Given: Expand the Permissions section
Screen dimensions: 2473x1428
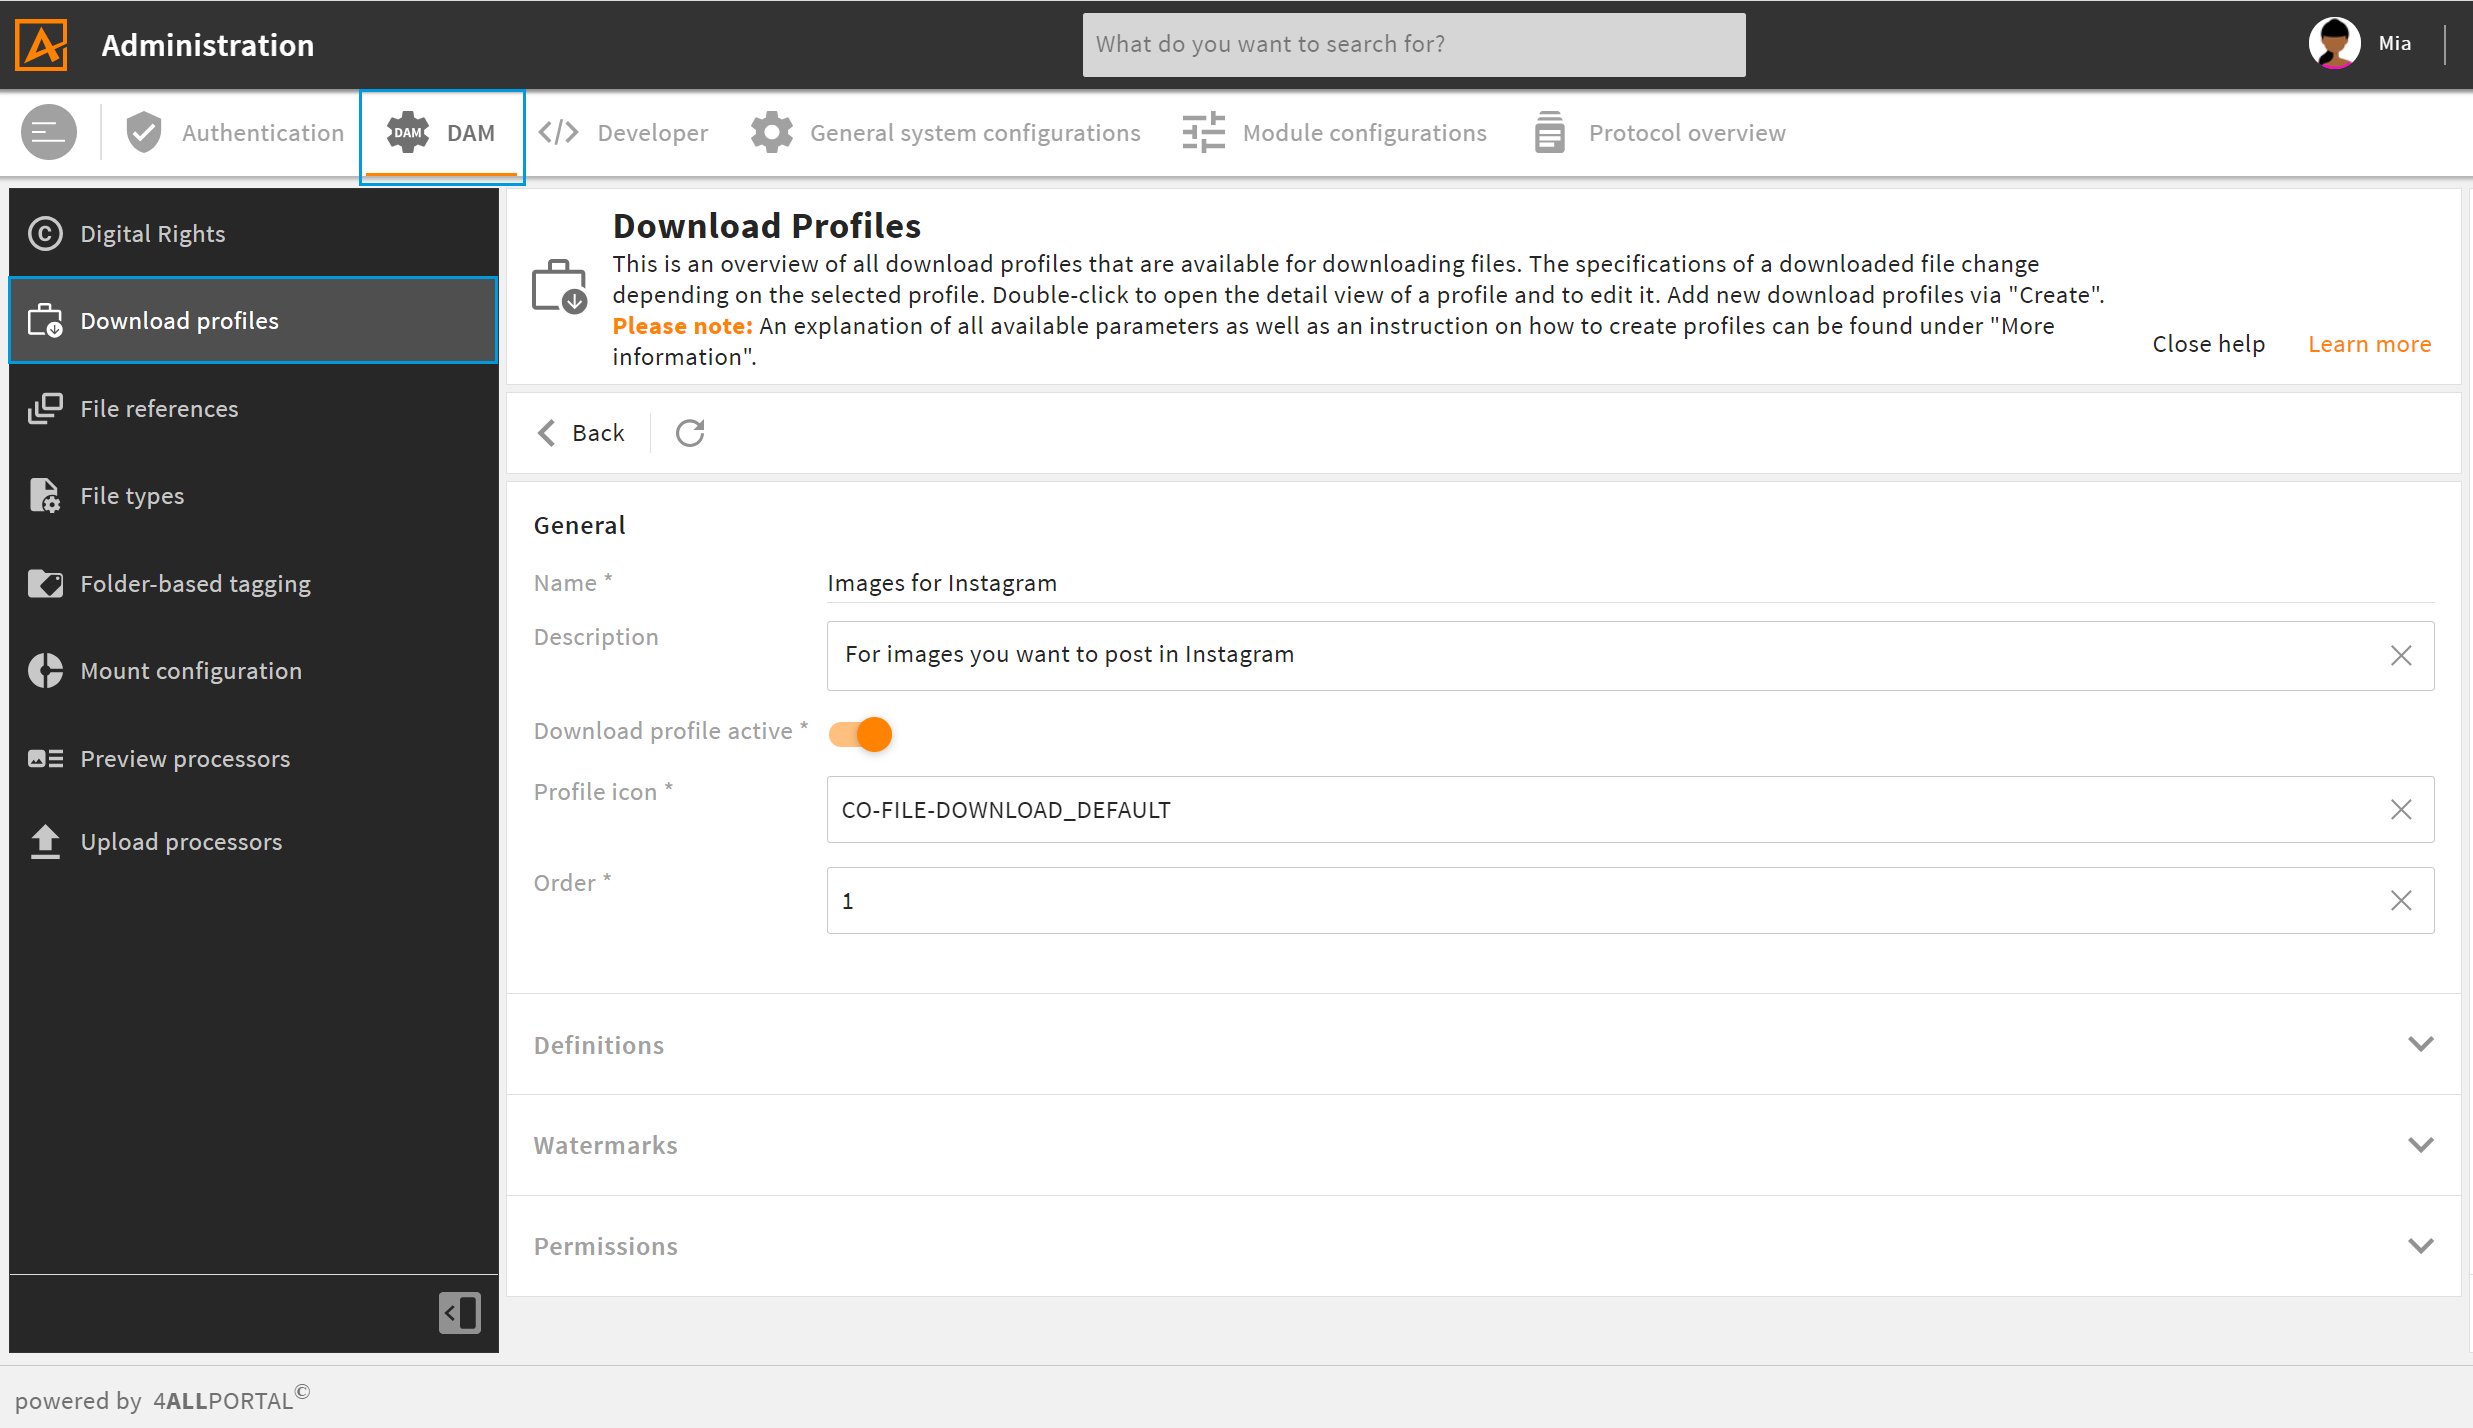Looking at the screenshot, I should pyautogui.click(x=1483, y=1246).
